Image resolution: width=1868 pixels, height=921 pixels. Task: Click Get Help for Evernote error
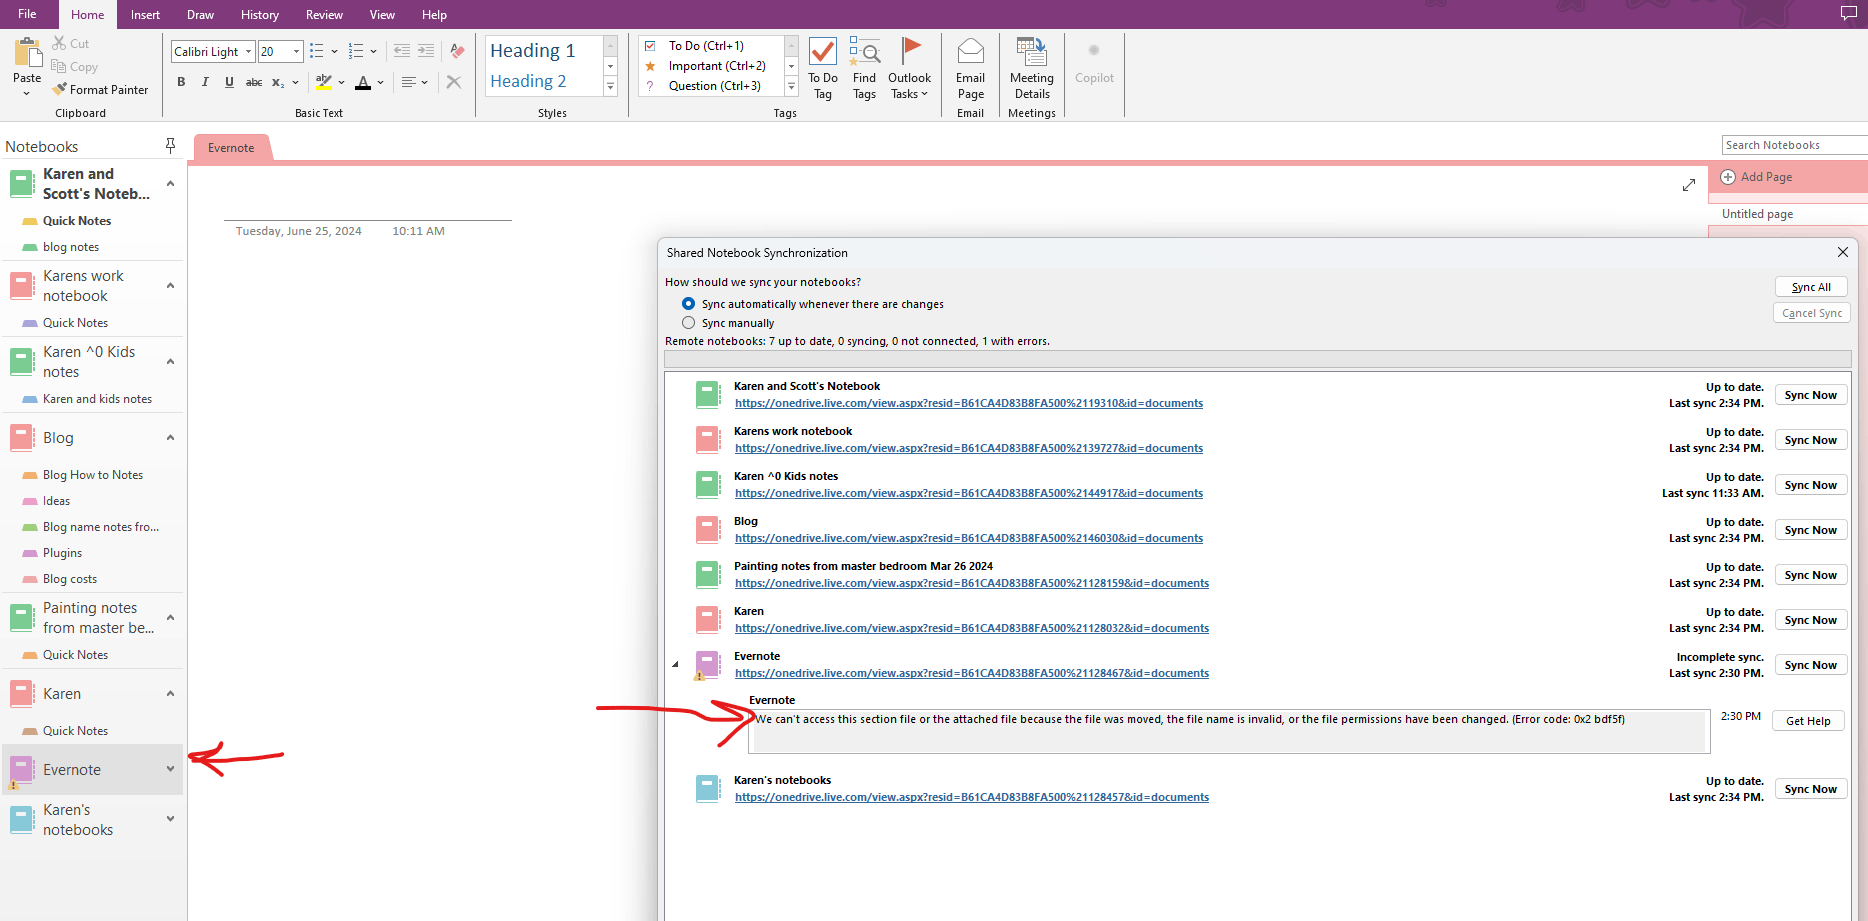tap(1808, 721)
